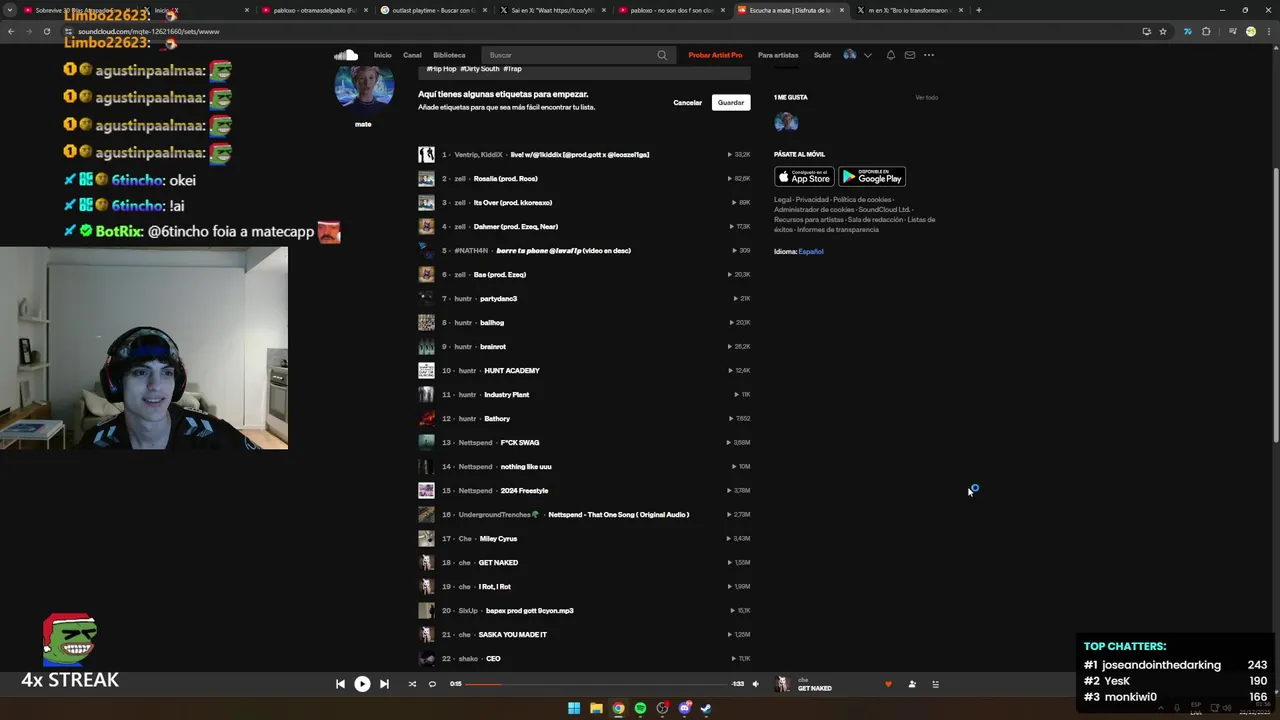The width and height of the screenshot is (1280, 720).
Task: Open the App Store download badge
Action: (804, 177)
